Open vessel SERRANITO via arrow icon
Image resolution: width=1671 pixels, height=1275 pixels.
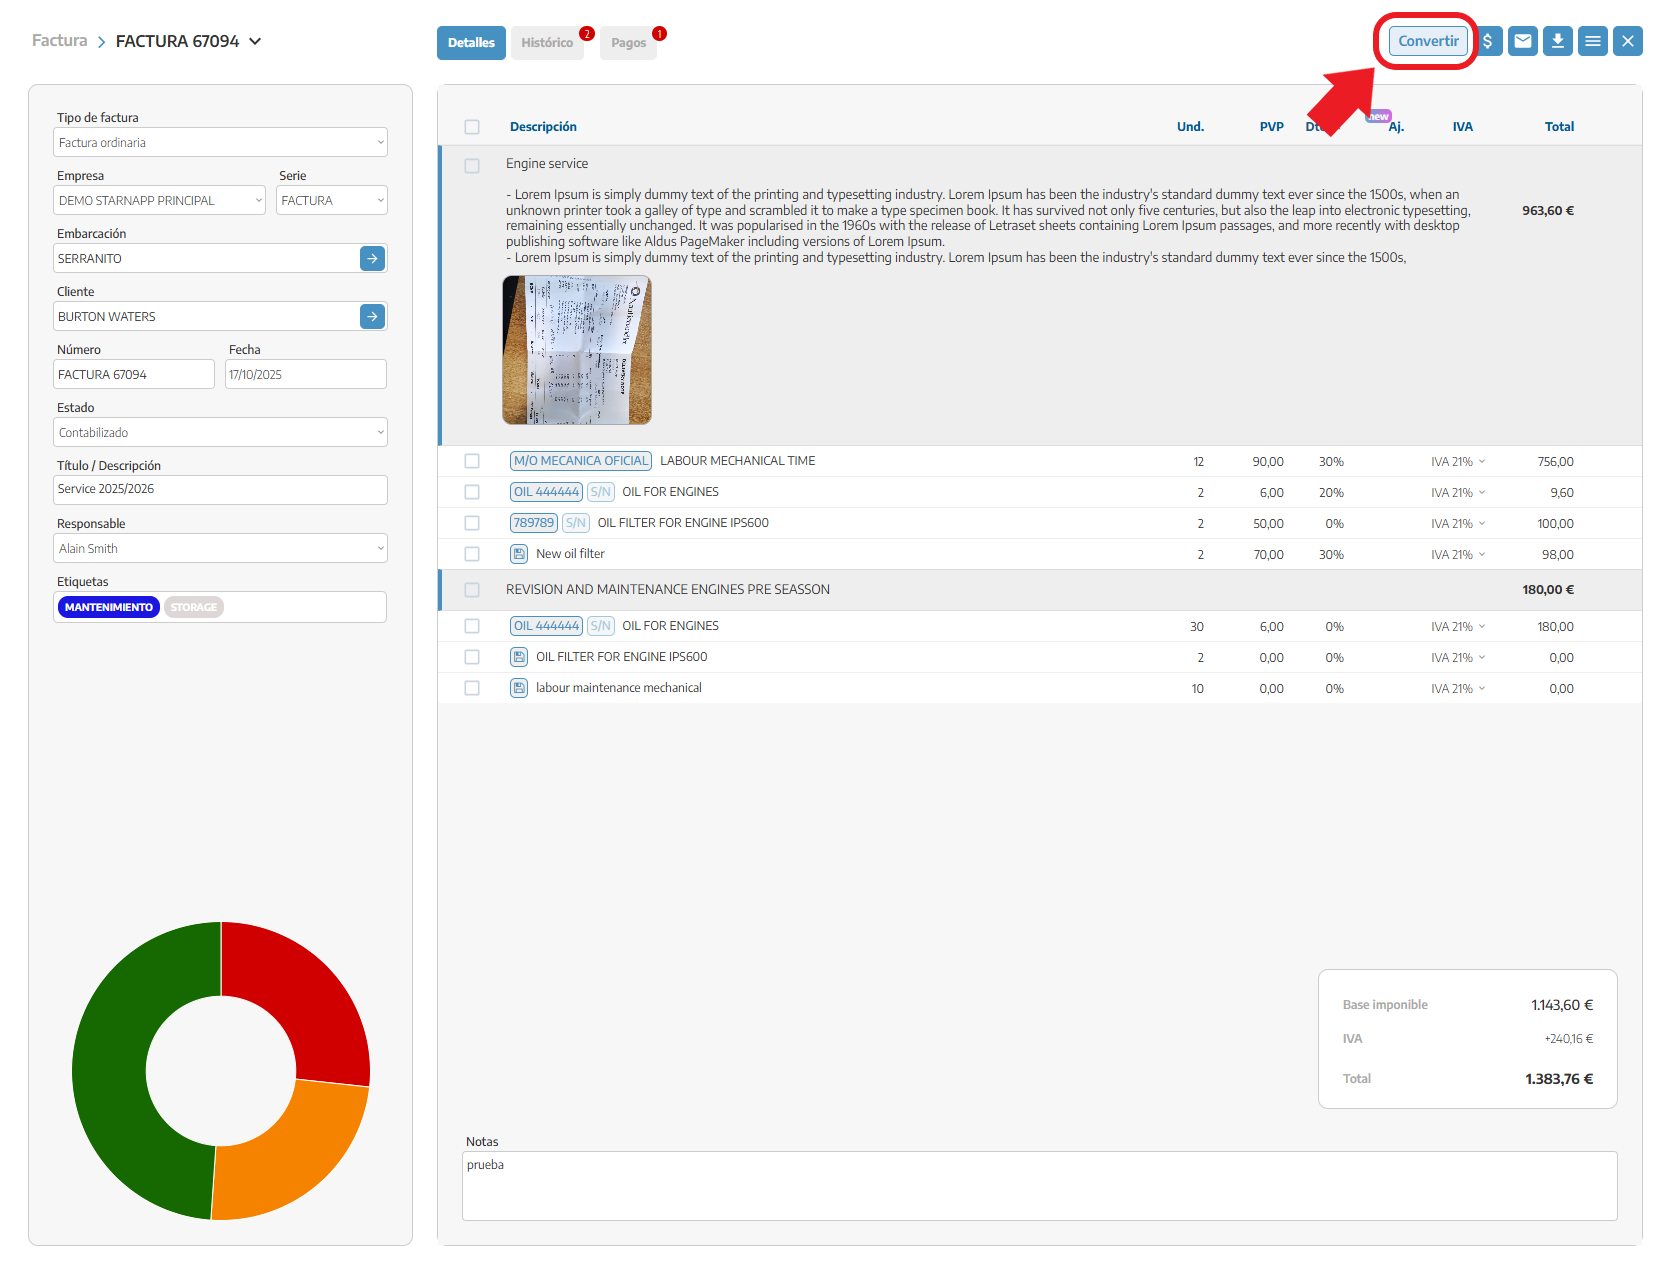(x=372, y=258)
